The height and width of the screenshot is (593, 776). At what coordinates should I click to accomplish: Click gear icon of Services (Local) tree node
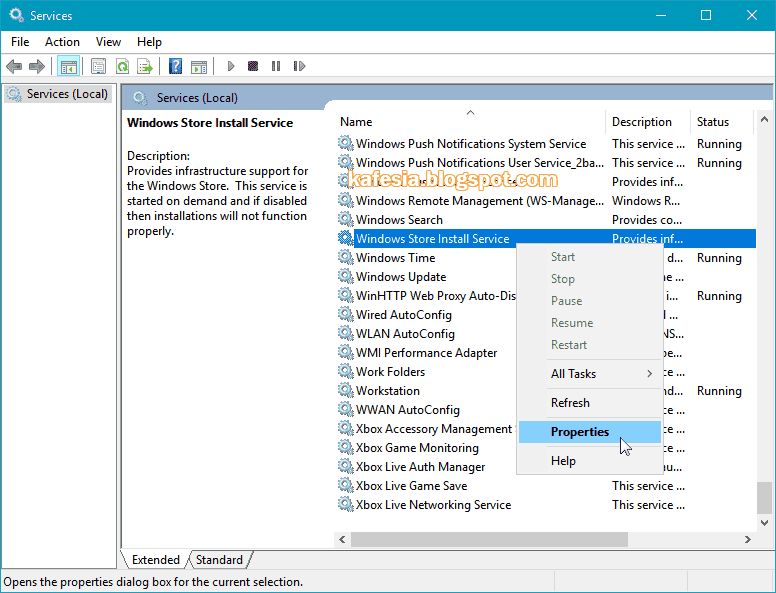click(x=14, y=94)
